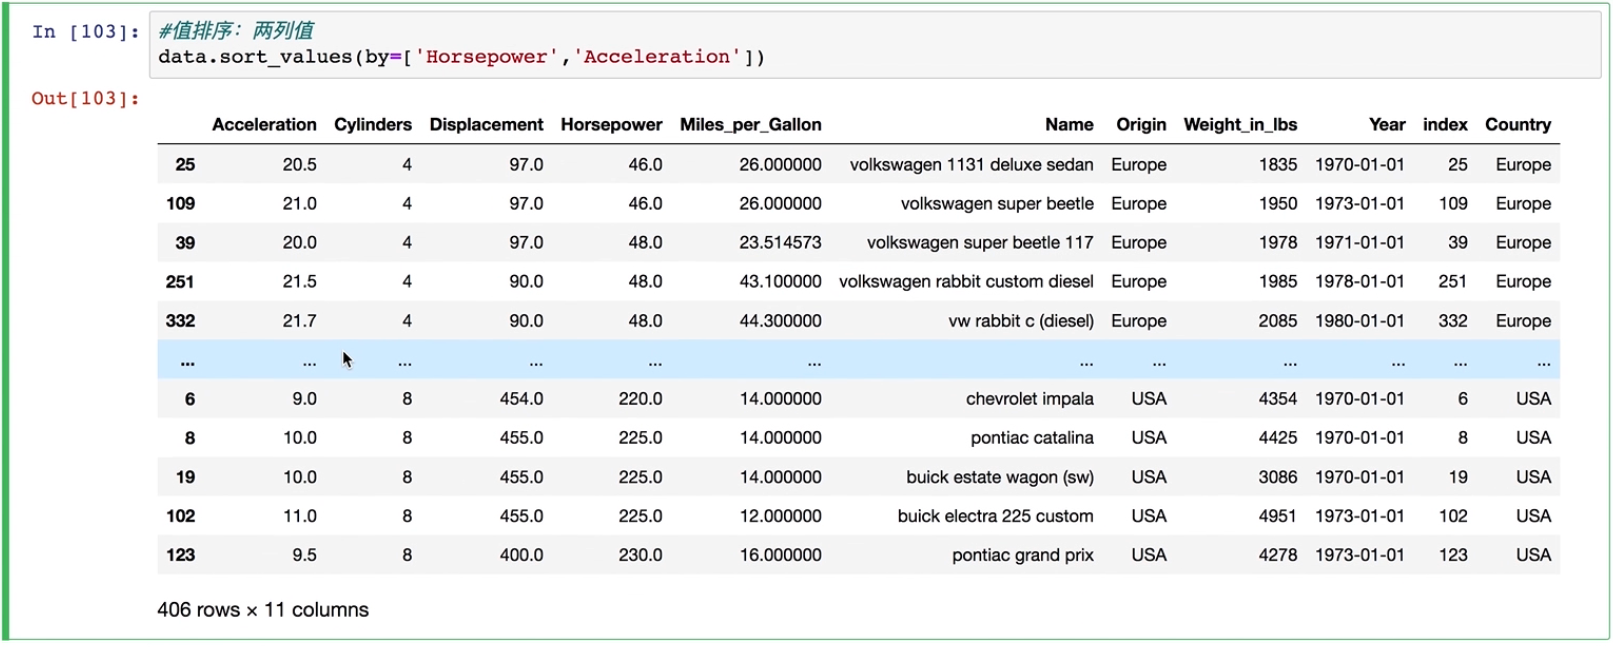This screenshot has width=1613, height=647.
Task: Click the Miles_per_Gallon column header
Action: pyautogui.click(x=751, y=125)
